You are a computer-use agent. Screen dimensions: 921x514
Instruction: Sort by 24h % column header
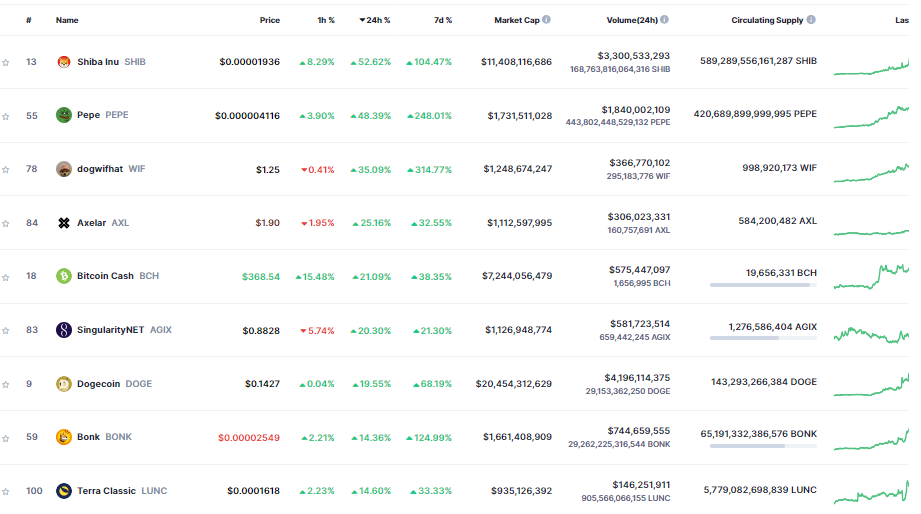click(x=375, y=20)
